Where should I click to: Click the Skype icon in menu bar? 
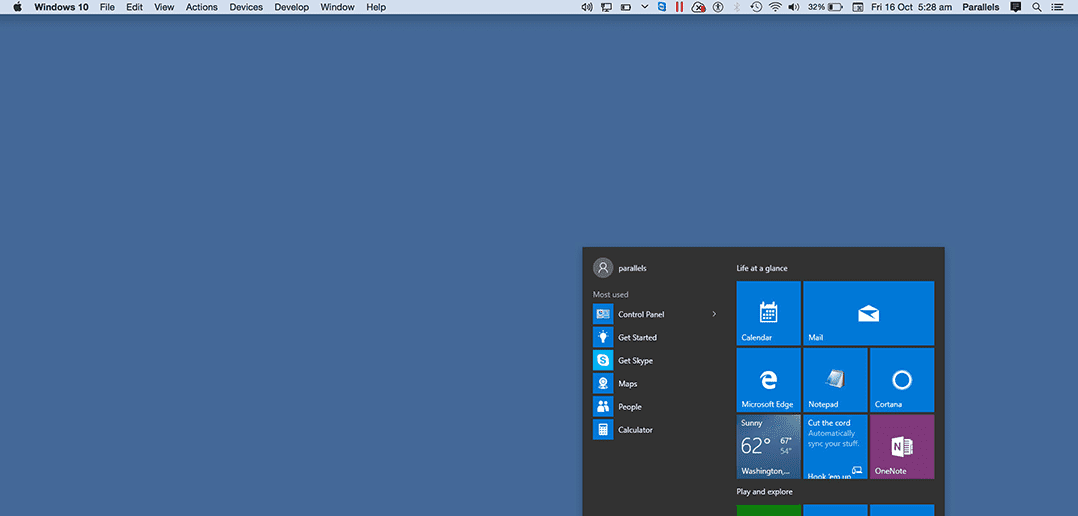tap(661, 7)
